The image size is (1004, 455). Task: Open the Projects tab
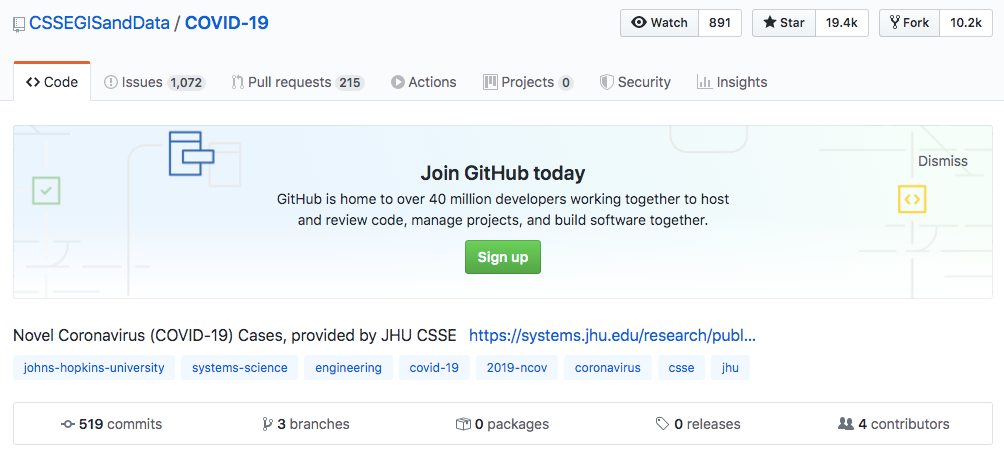pyautogui.click(x=527, y=82)
